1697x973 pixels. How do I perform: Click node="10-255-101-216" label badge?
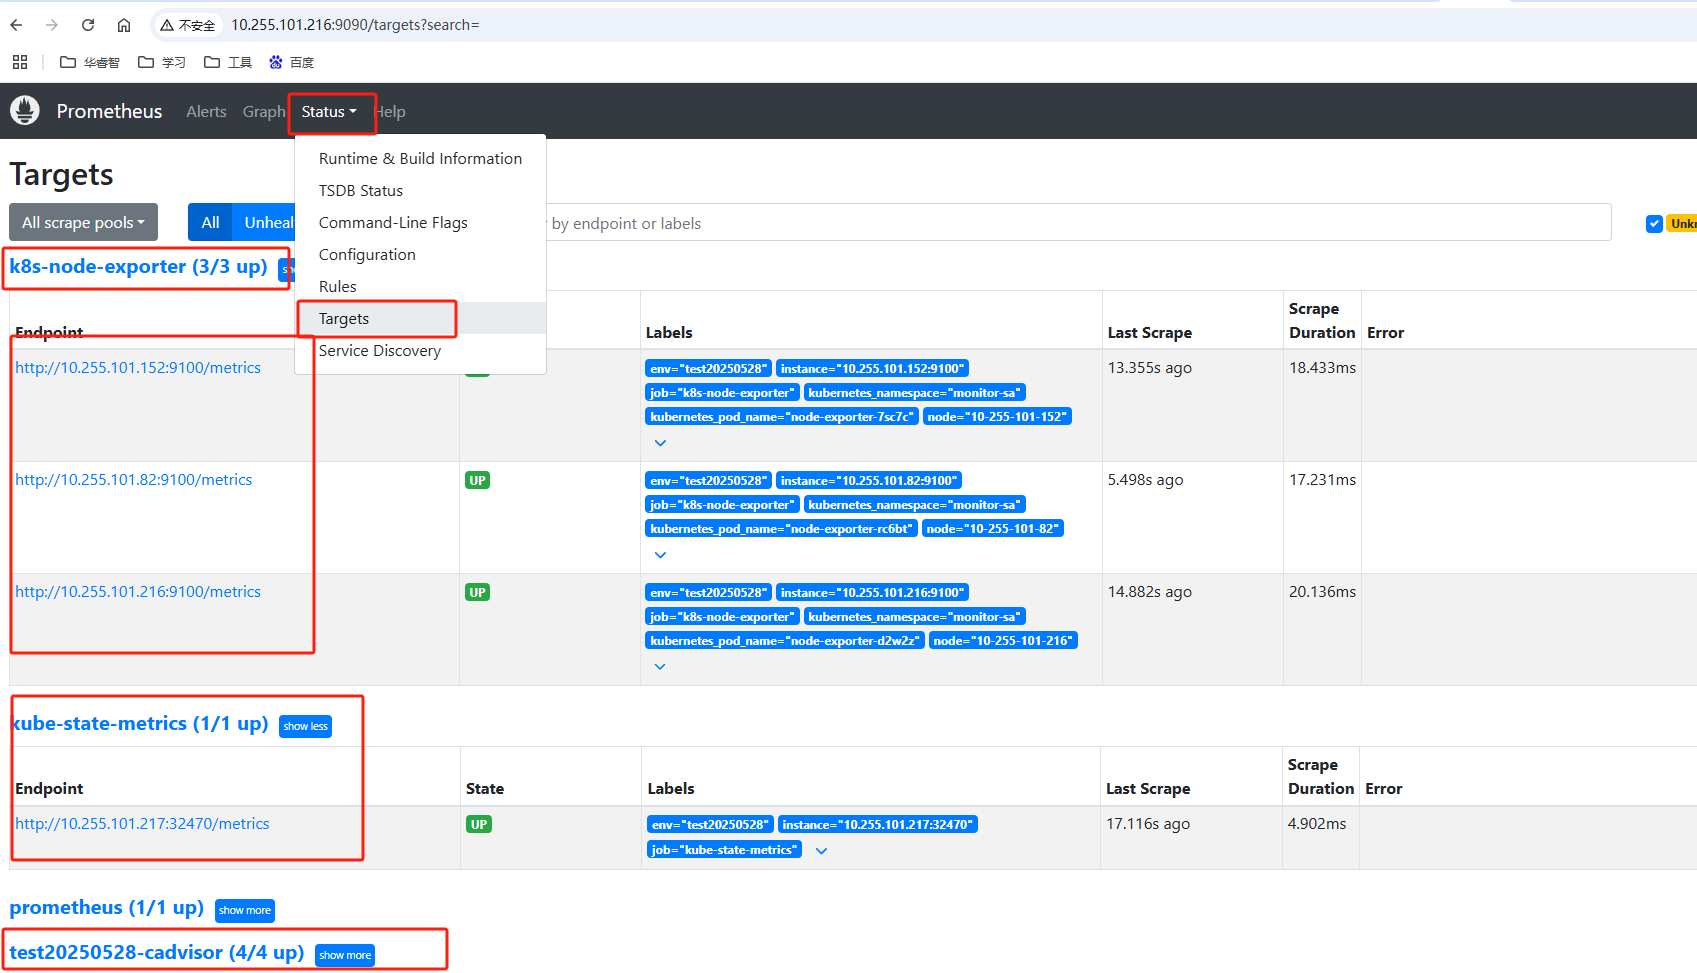coord(1003,641)
